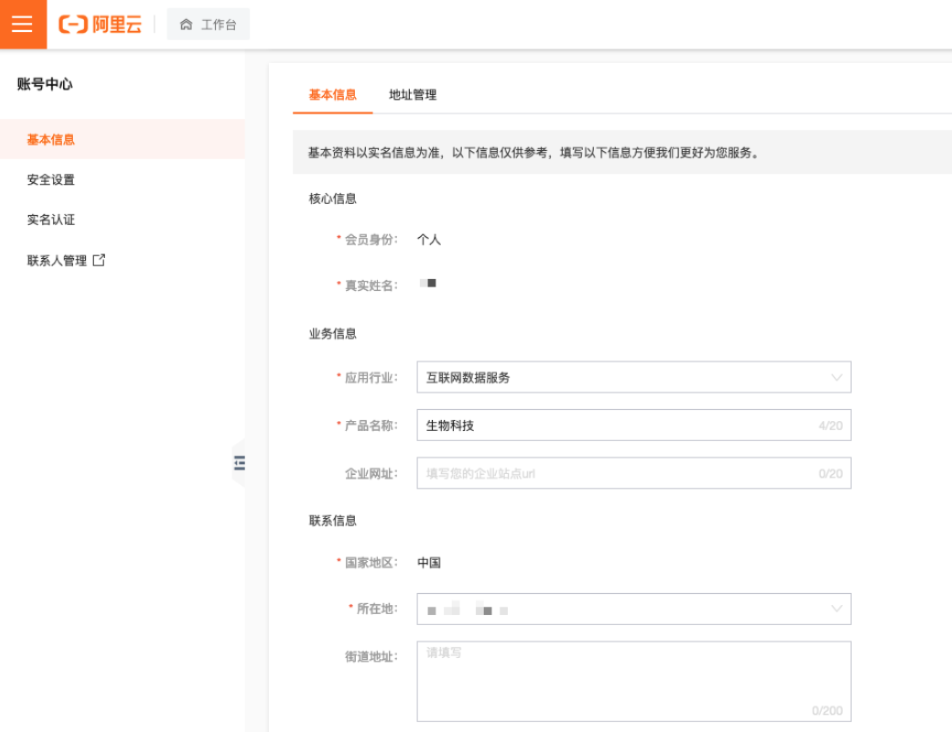Click the 工作台 button in header
Image resolution: width=952 pixels, height=732 pixels.
208,25
